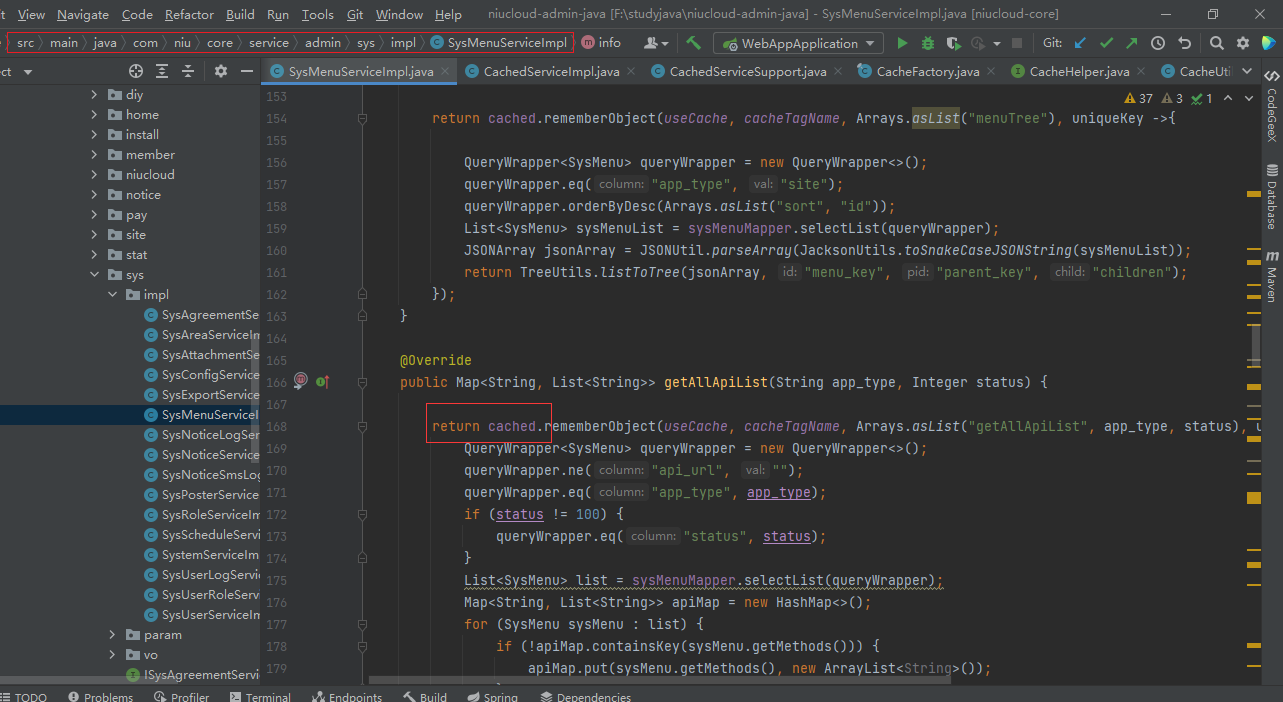Toggle the Terminal tool window
The width and height of the screenshot is (1283, 702).
[x=259, y=697]
